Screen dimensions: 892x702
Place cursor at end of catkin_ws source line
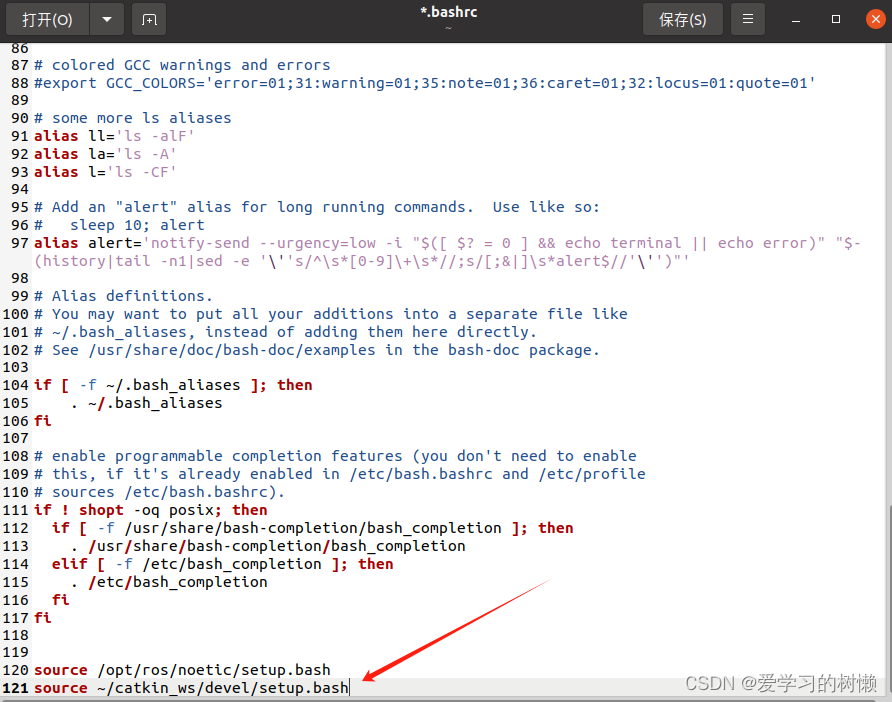(x=349, y=688)
